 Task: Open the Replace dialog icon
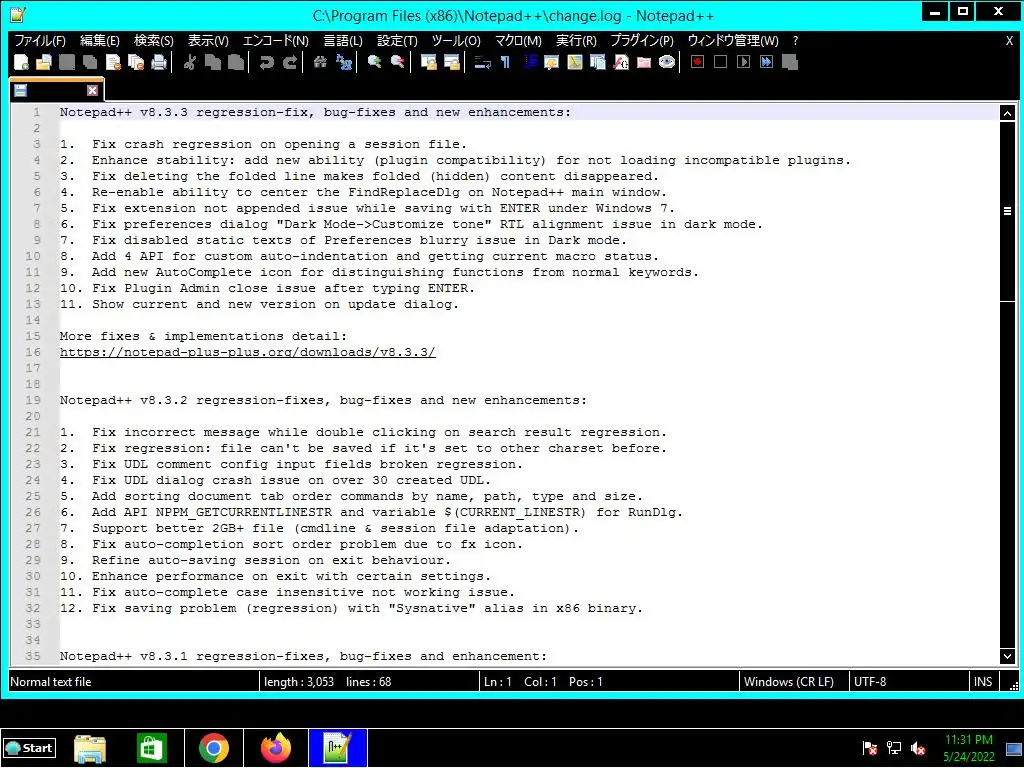(344, 62)
